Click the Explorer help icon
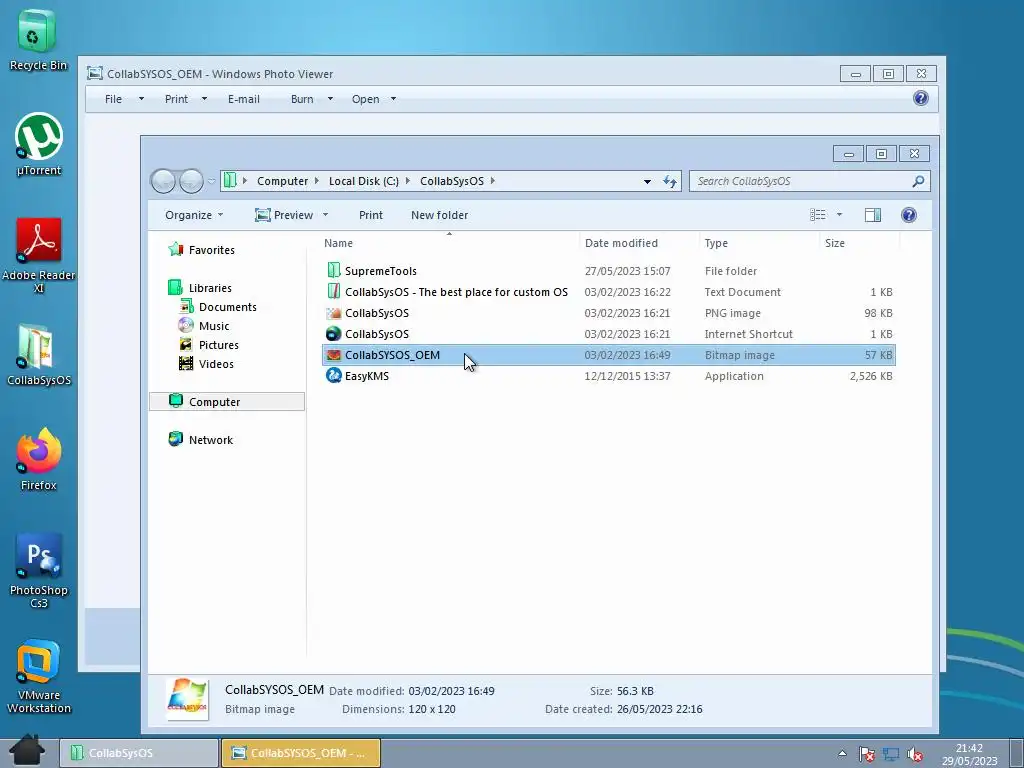The image size is (1024, 768). pyautogui.click(x=908, y=215)
